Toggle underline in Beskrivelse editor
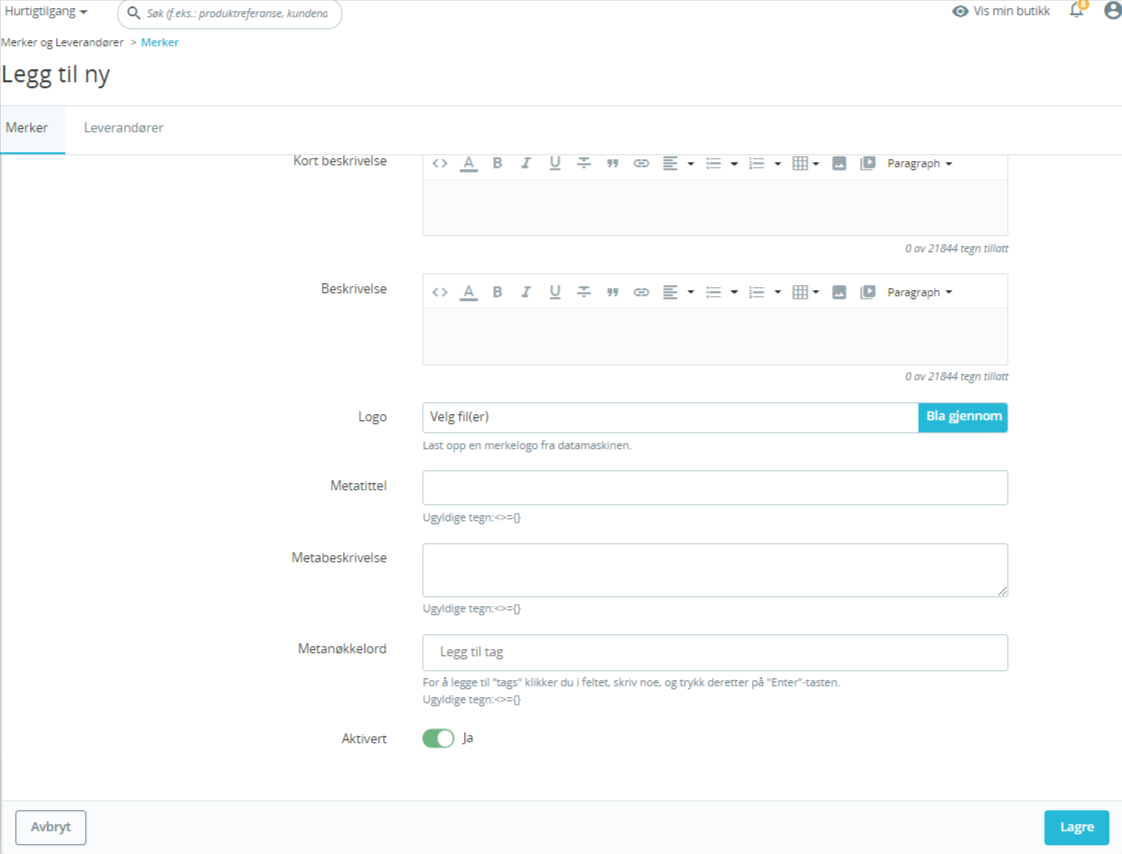The height and width of the screenshot is (854, 1122). click(555, 292)
